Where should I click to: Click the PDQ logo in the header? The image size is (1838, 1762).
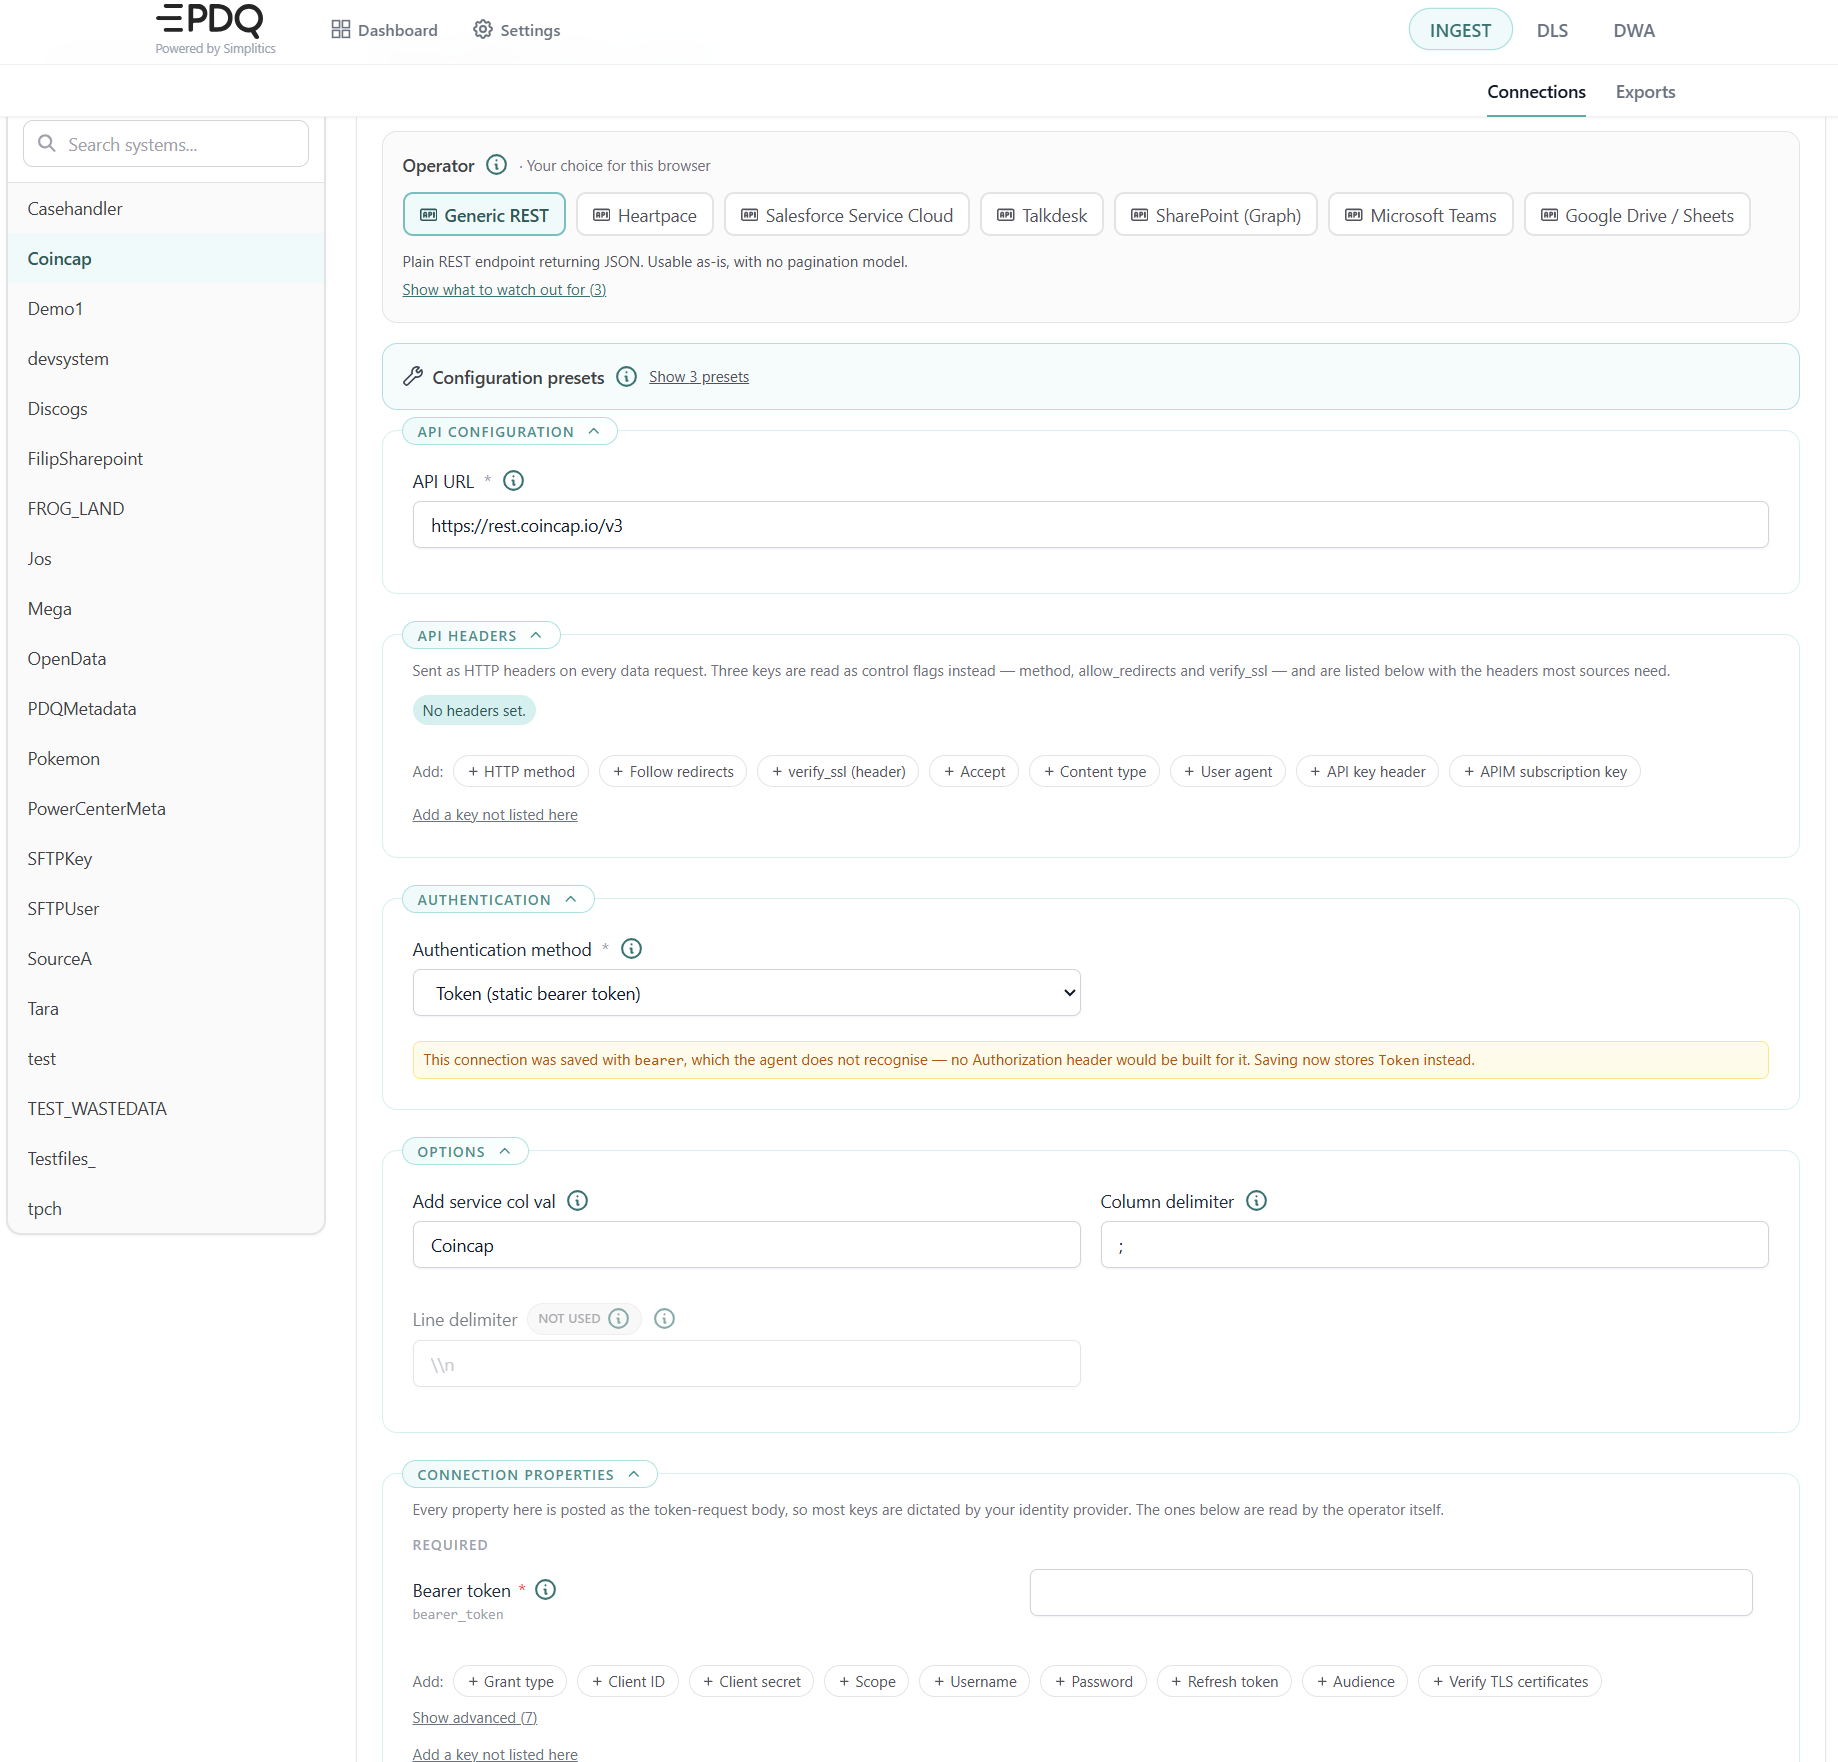(215, 29)
